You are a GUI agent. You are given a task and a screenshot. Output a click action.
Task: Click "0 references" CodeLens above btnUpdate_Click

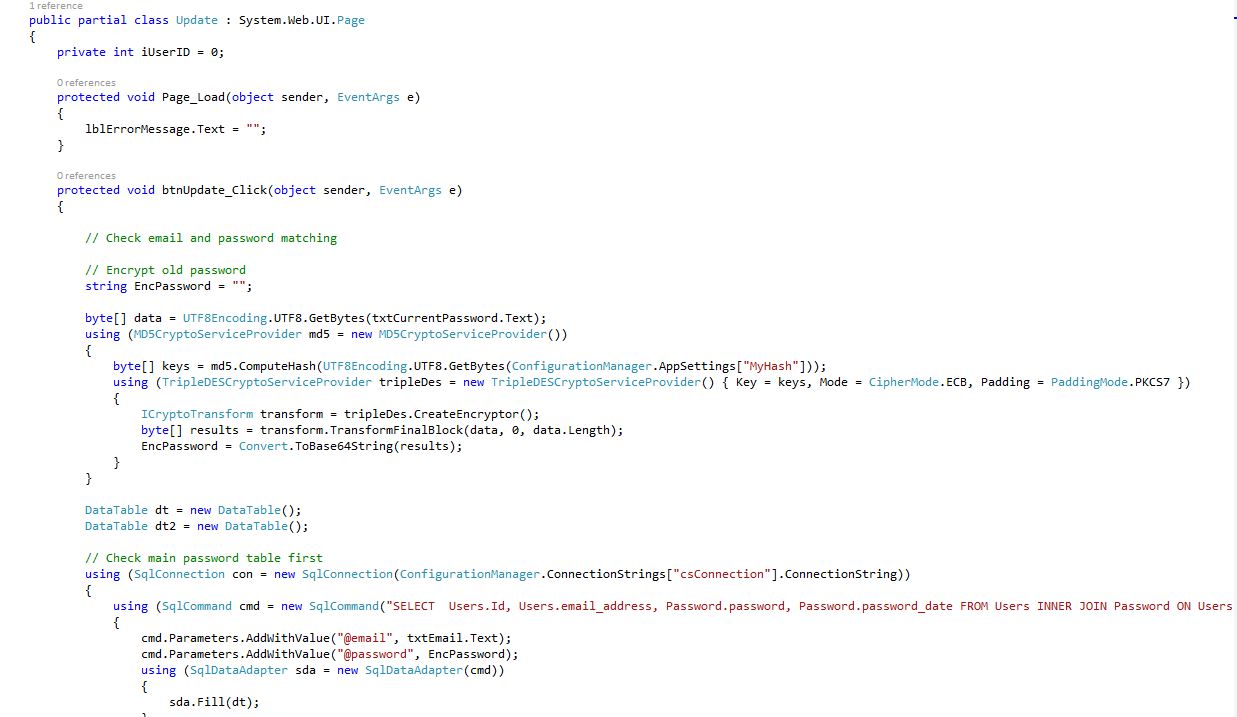(86, 175)
